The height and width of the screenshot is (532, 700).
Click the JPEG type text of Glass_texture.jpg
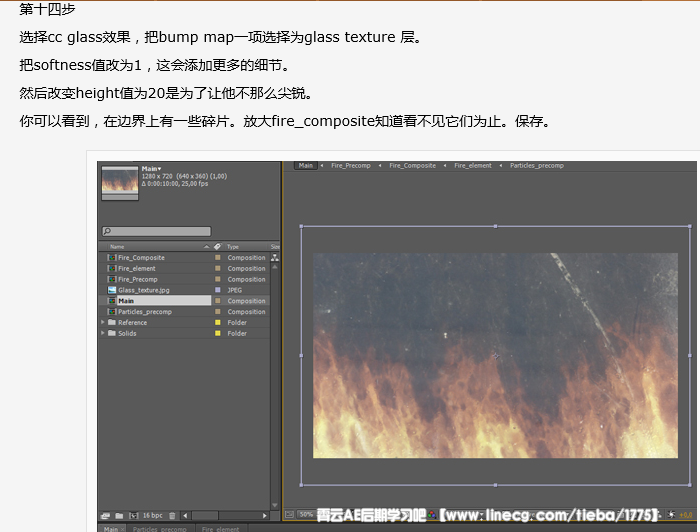pos(234,290)
